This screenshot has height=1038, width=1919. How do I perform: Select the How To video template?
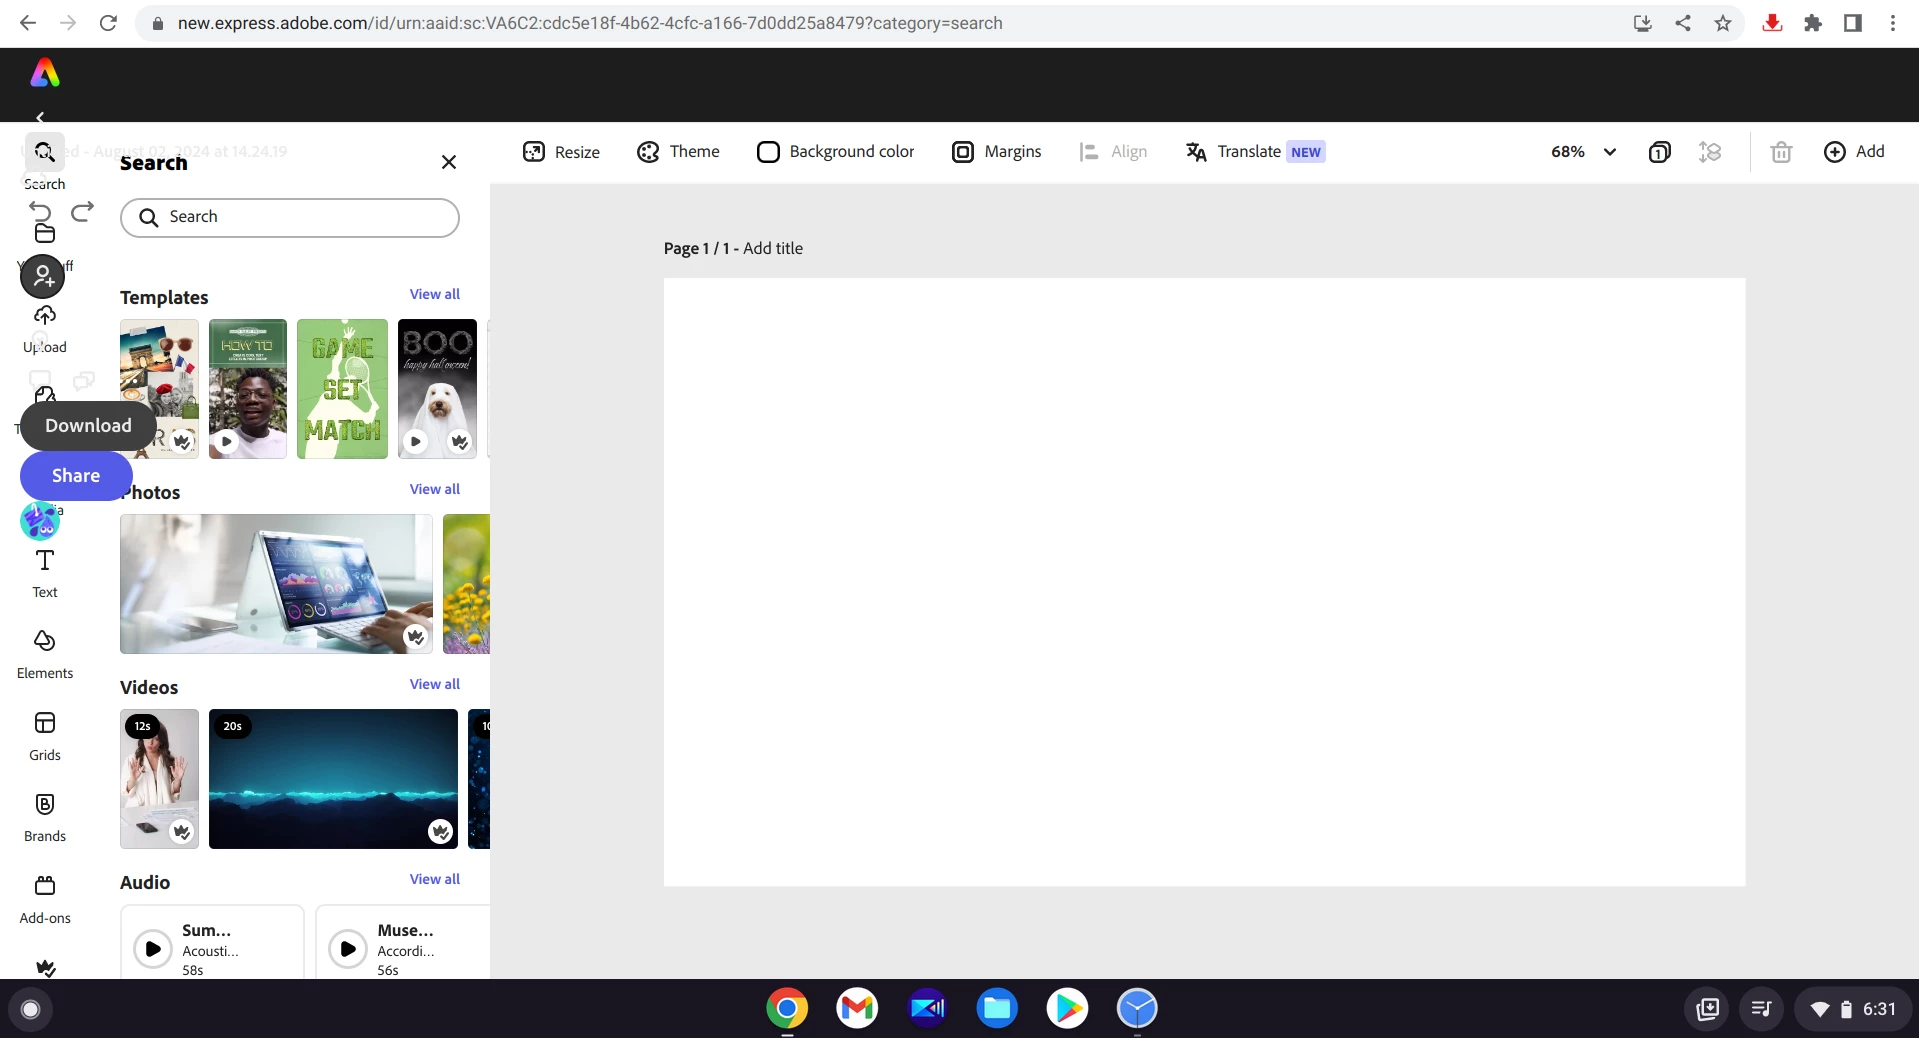[248, 389]
